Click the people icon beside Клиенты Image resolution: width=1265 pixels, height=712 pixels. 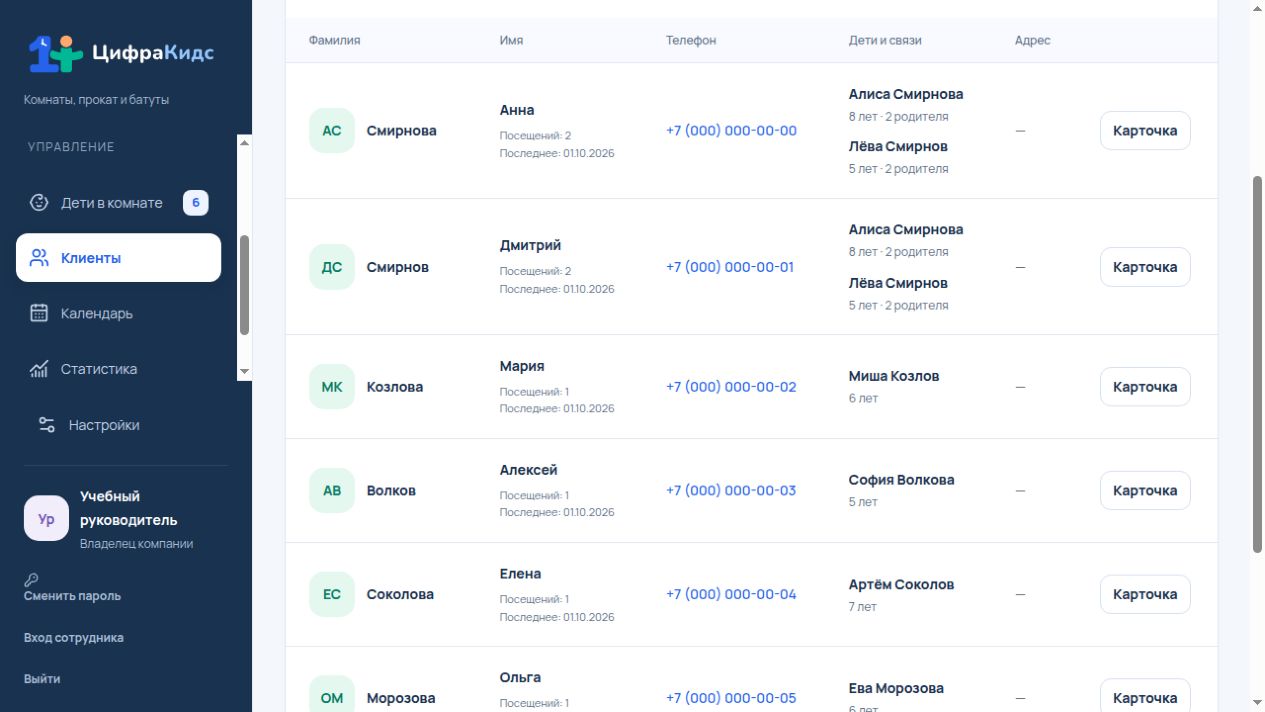[39, 258]
